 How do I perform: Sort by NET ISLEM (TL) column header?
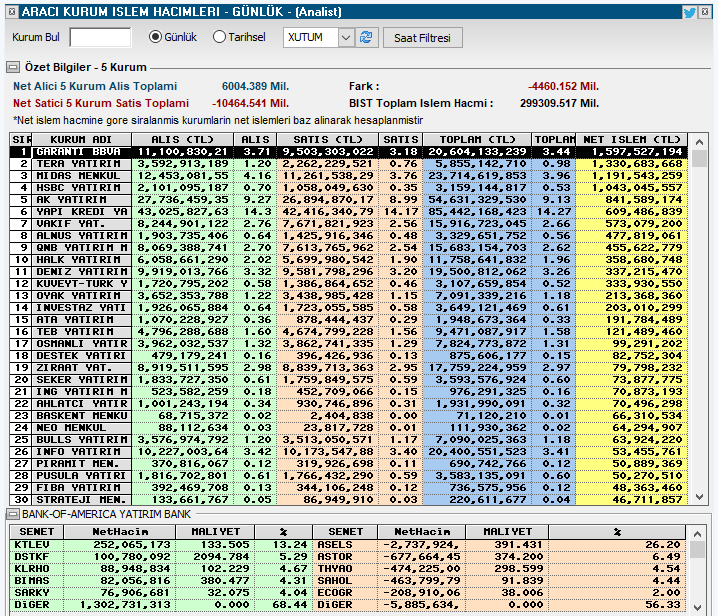point(631,139)
